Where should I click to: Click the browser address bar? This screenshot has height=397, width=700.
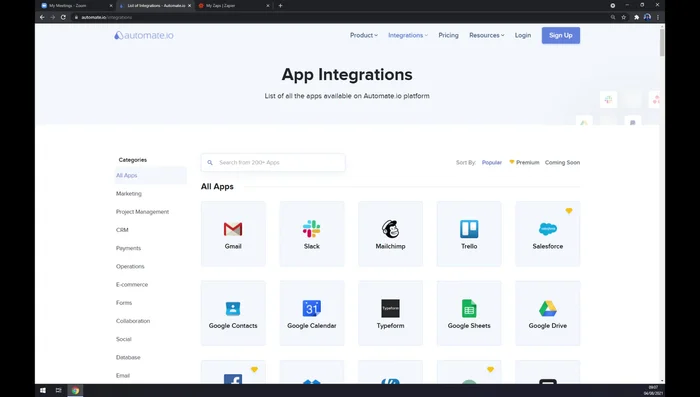pyautogui.click(x=339, y=17)
